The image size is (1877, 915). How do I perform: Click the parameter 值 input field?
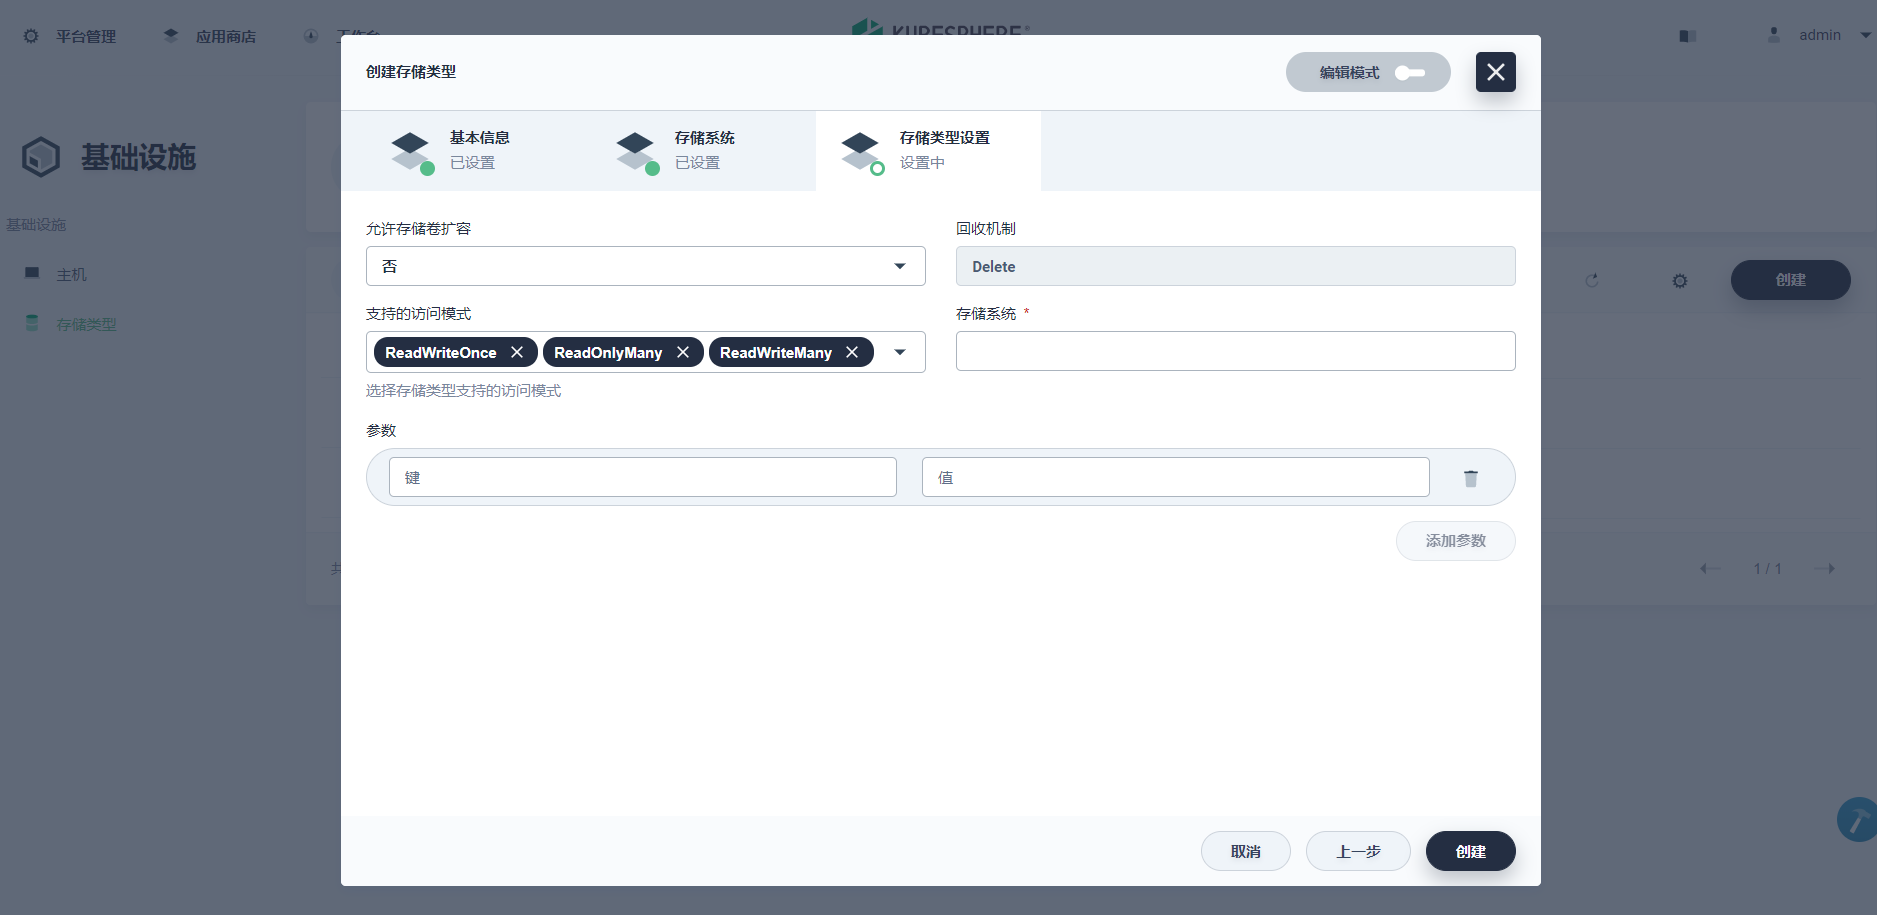1175,477
